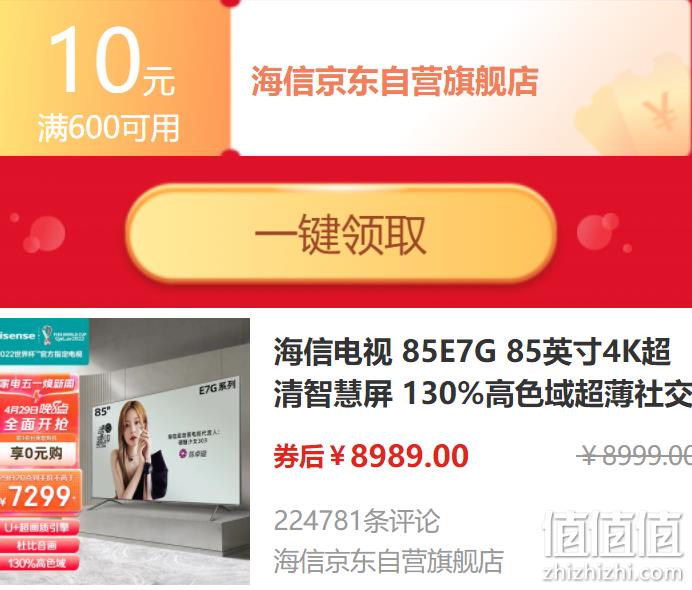Open the 海信电视 85E7G product title
The image size is (692, 590).
coord(482,372)
